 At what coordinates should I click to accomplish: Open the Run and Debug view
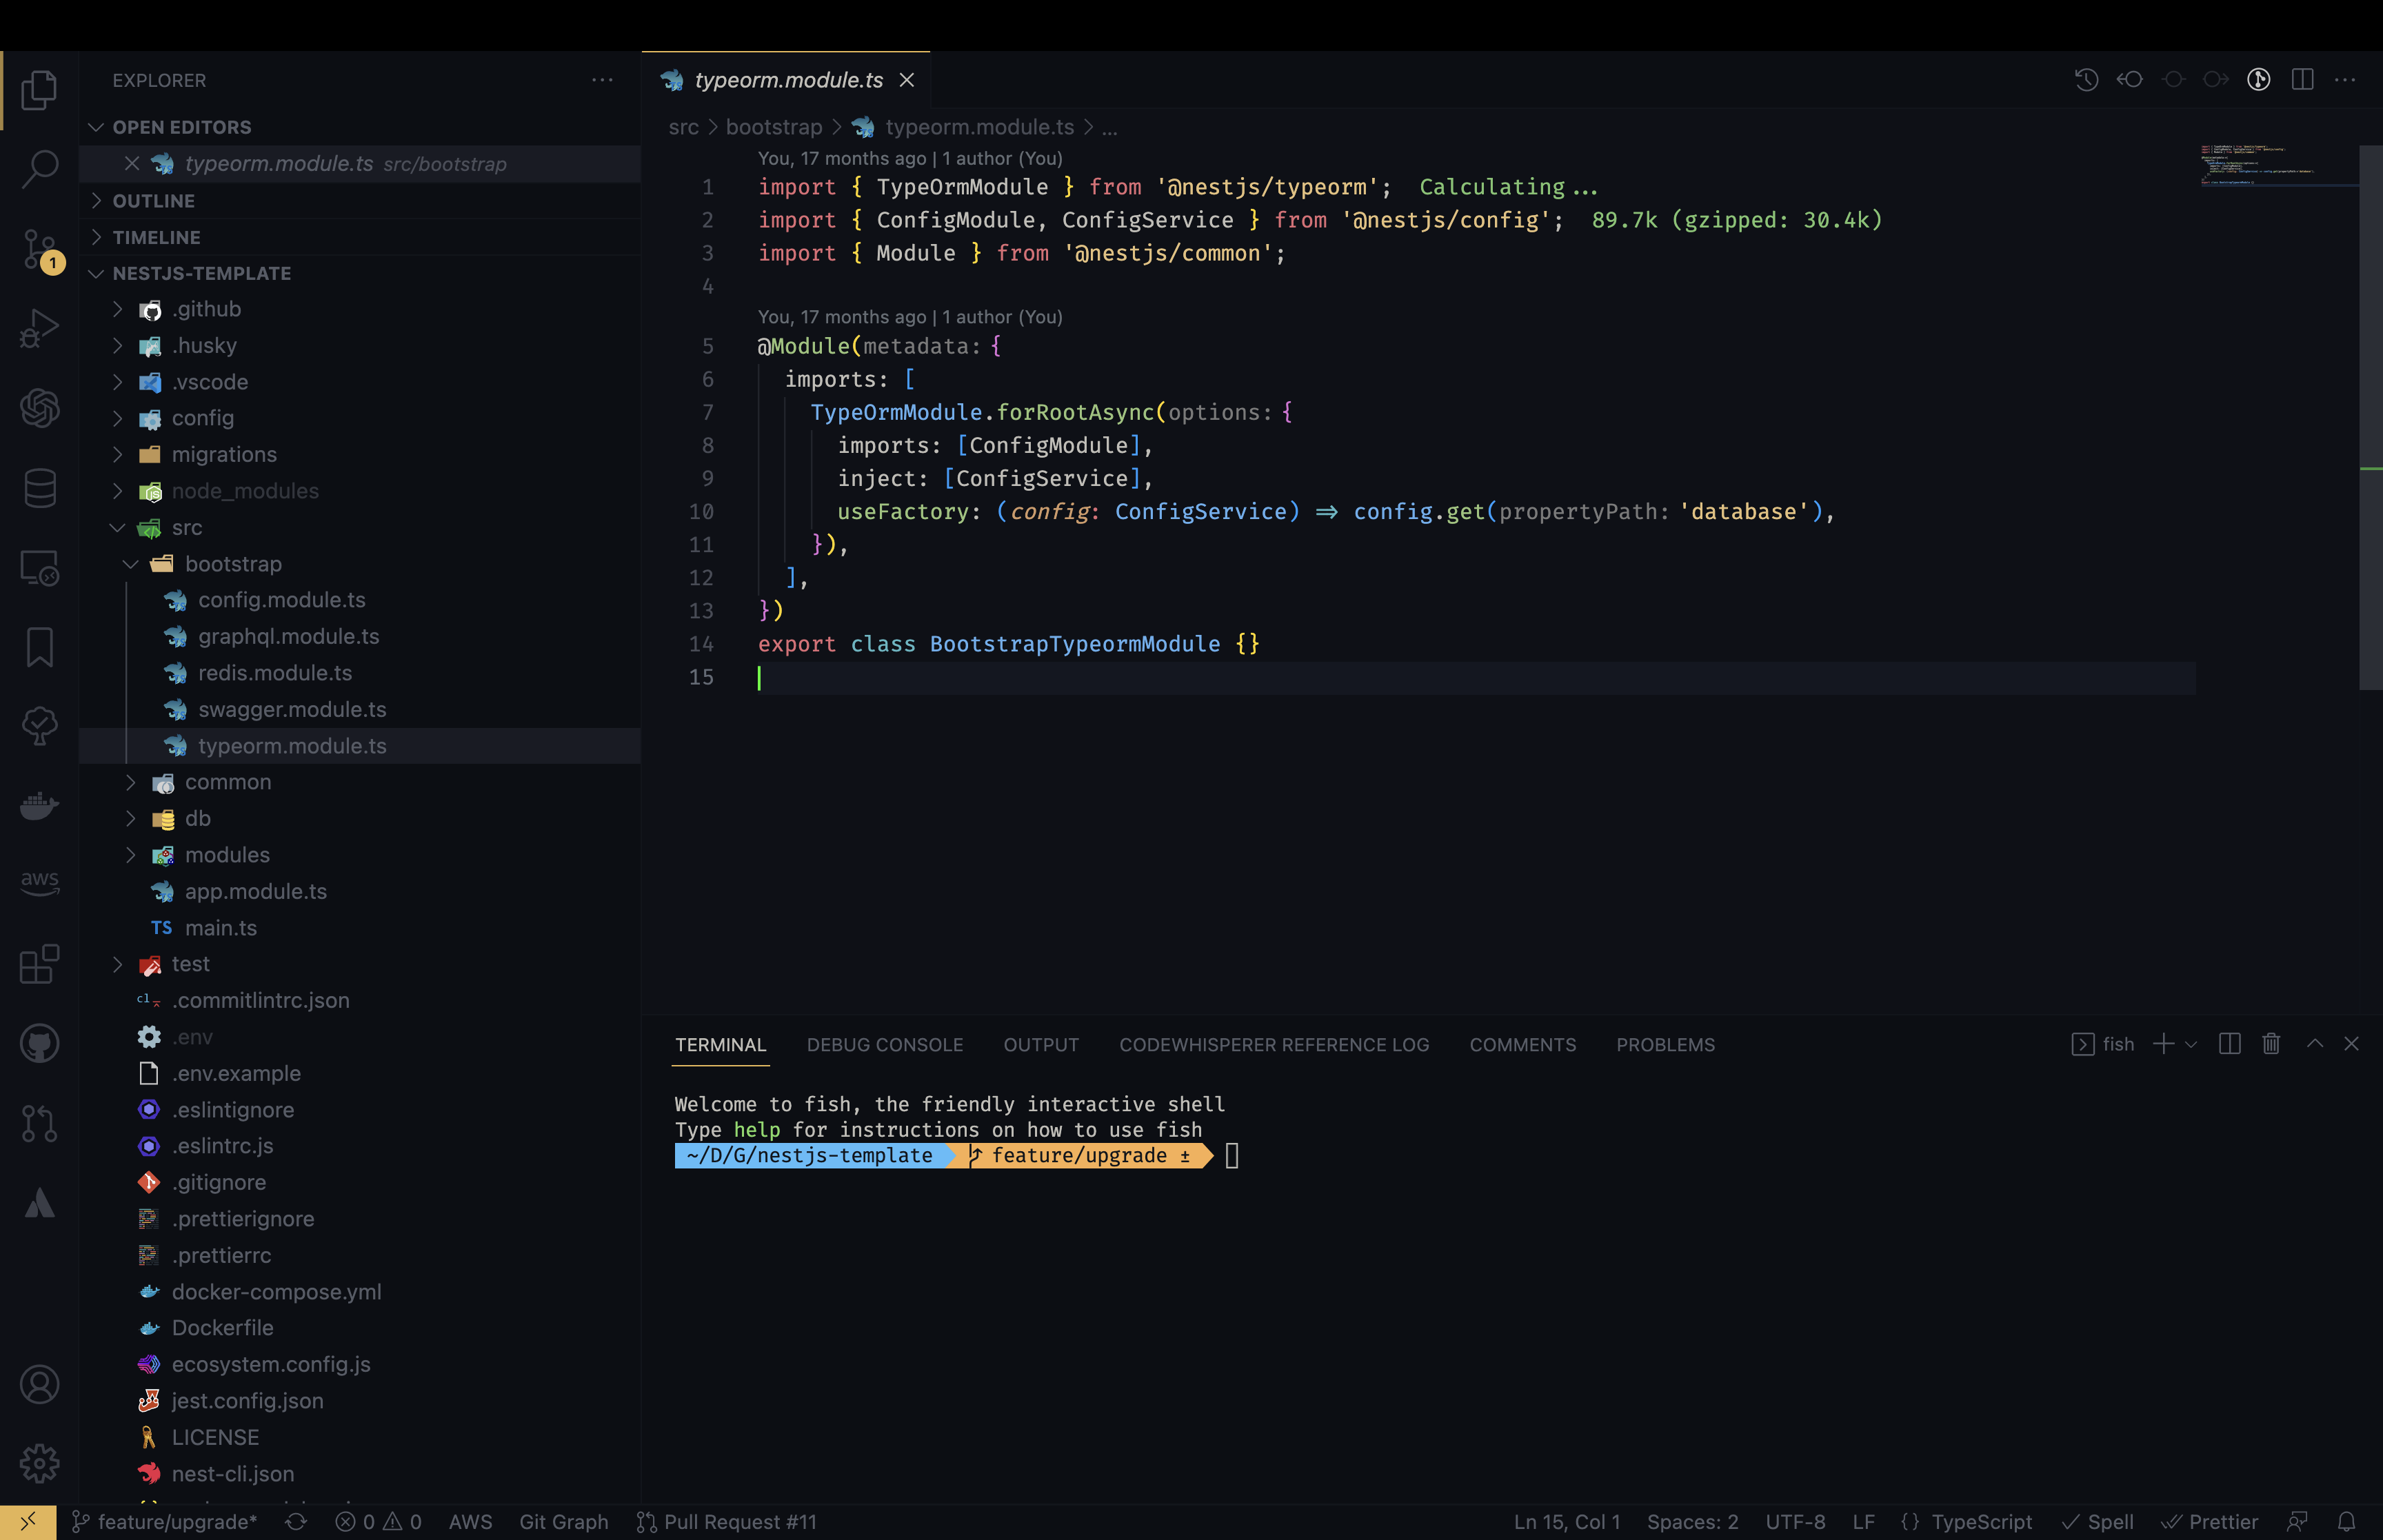[39, 328]
